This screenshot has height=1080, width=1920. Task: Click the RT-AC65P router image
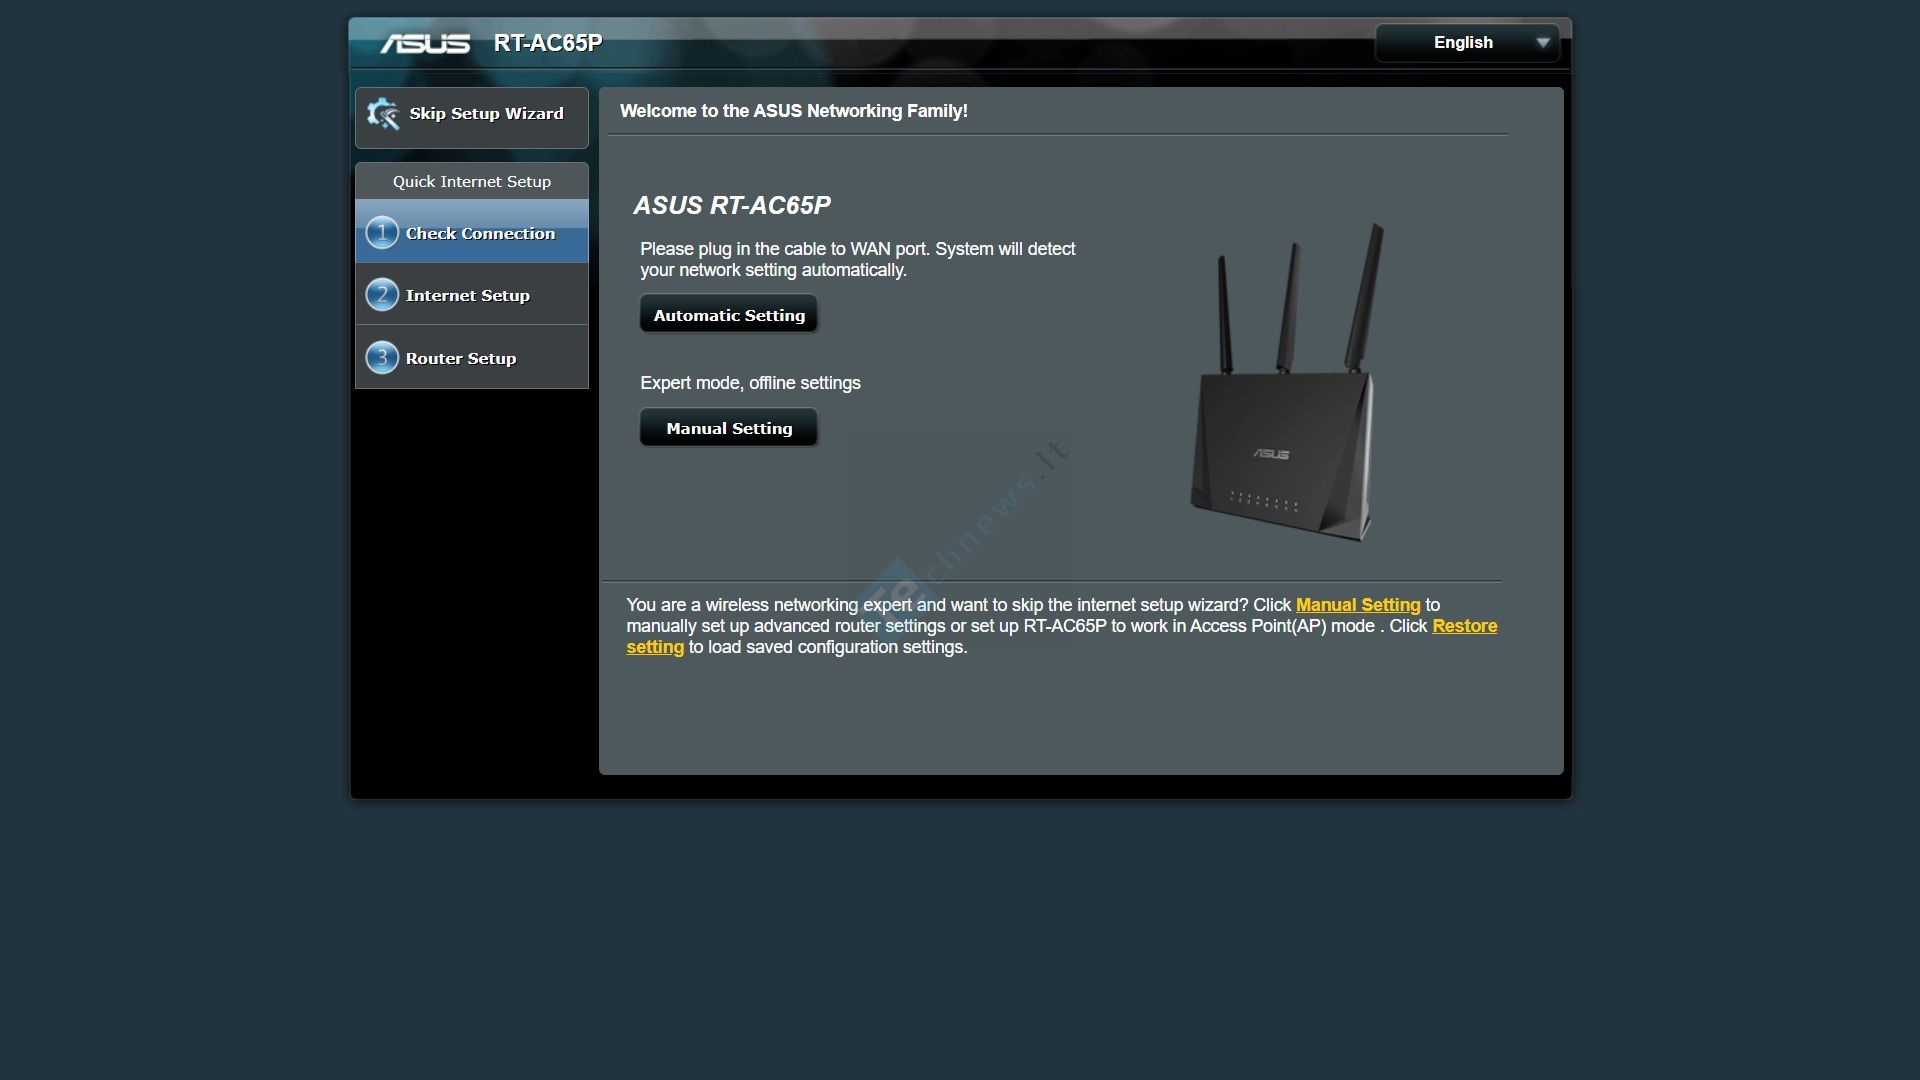click(1288, 382)
